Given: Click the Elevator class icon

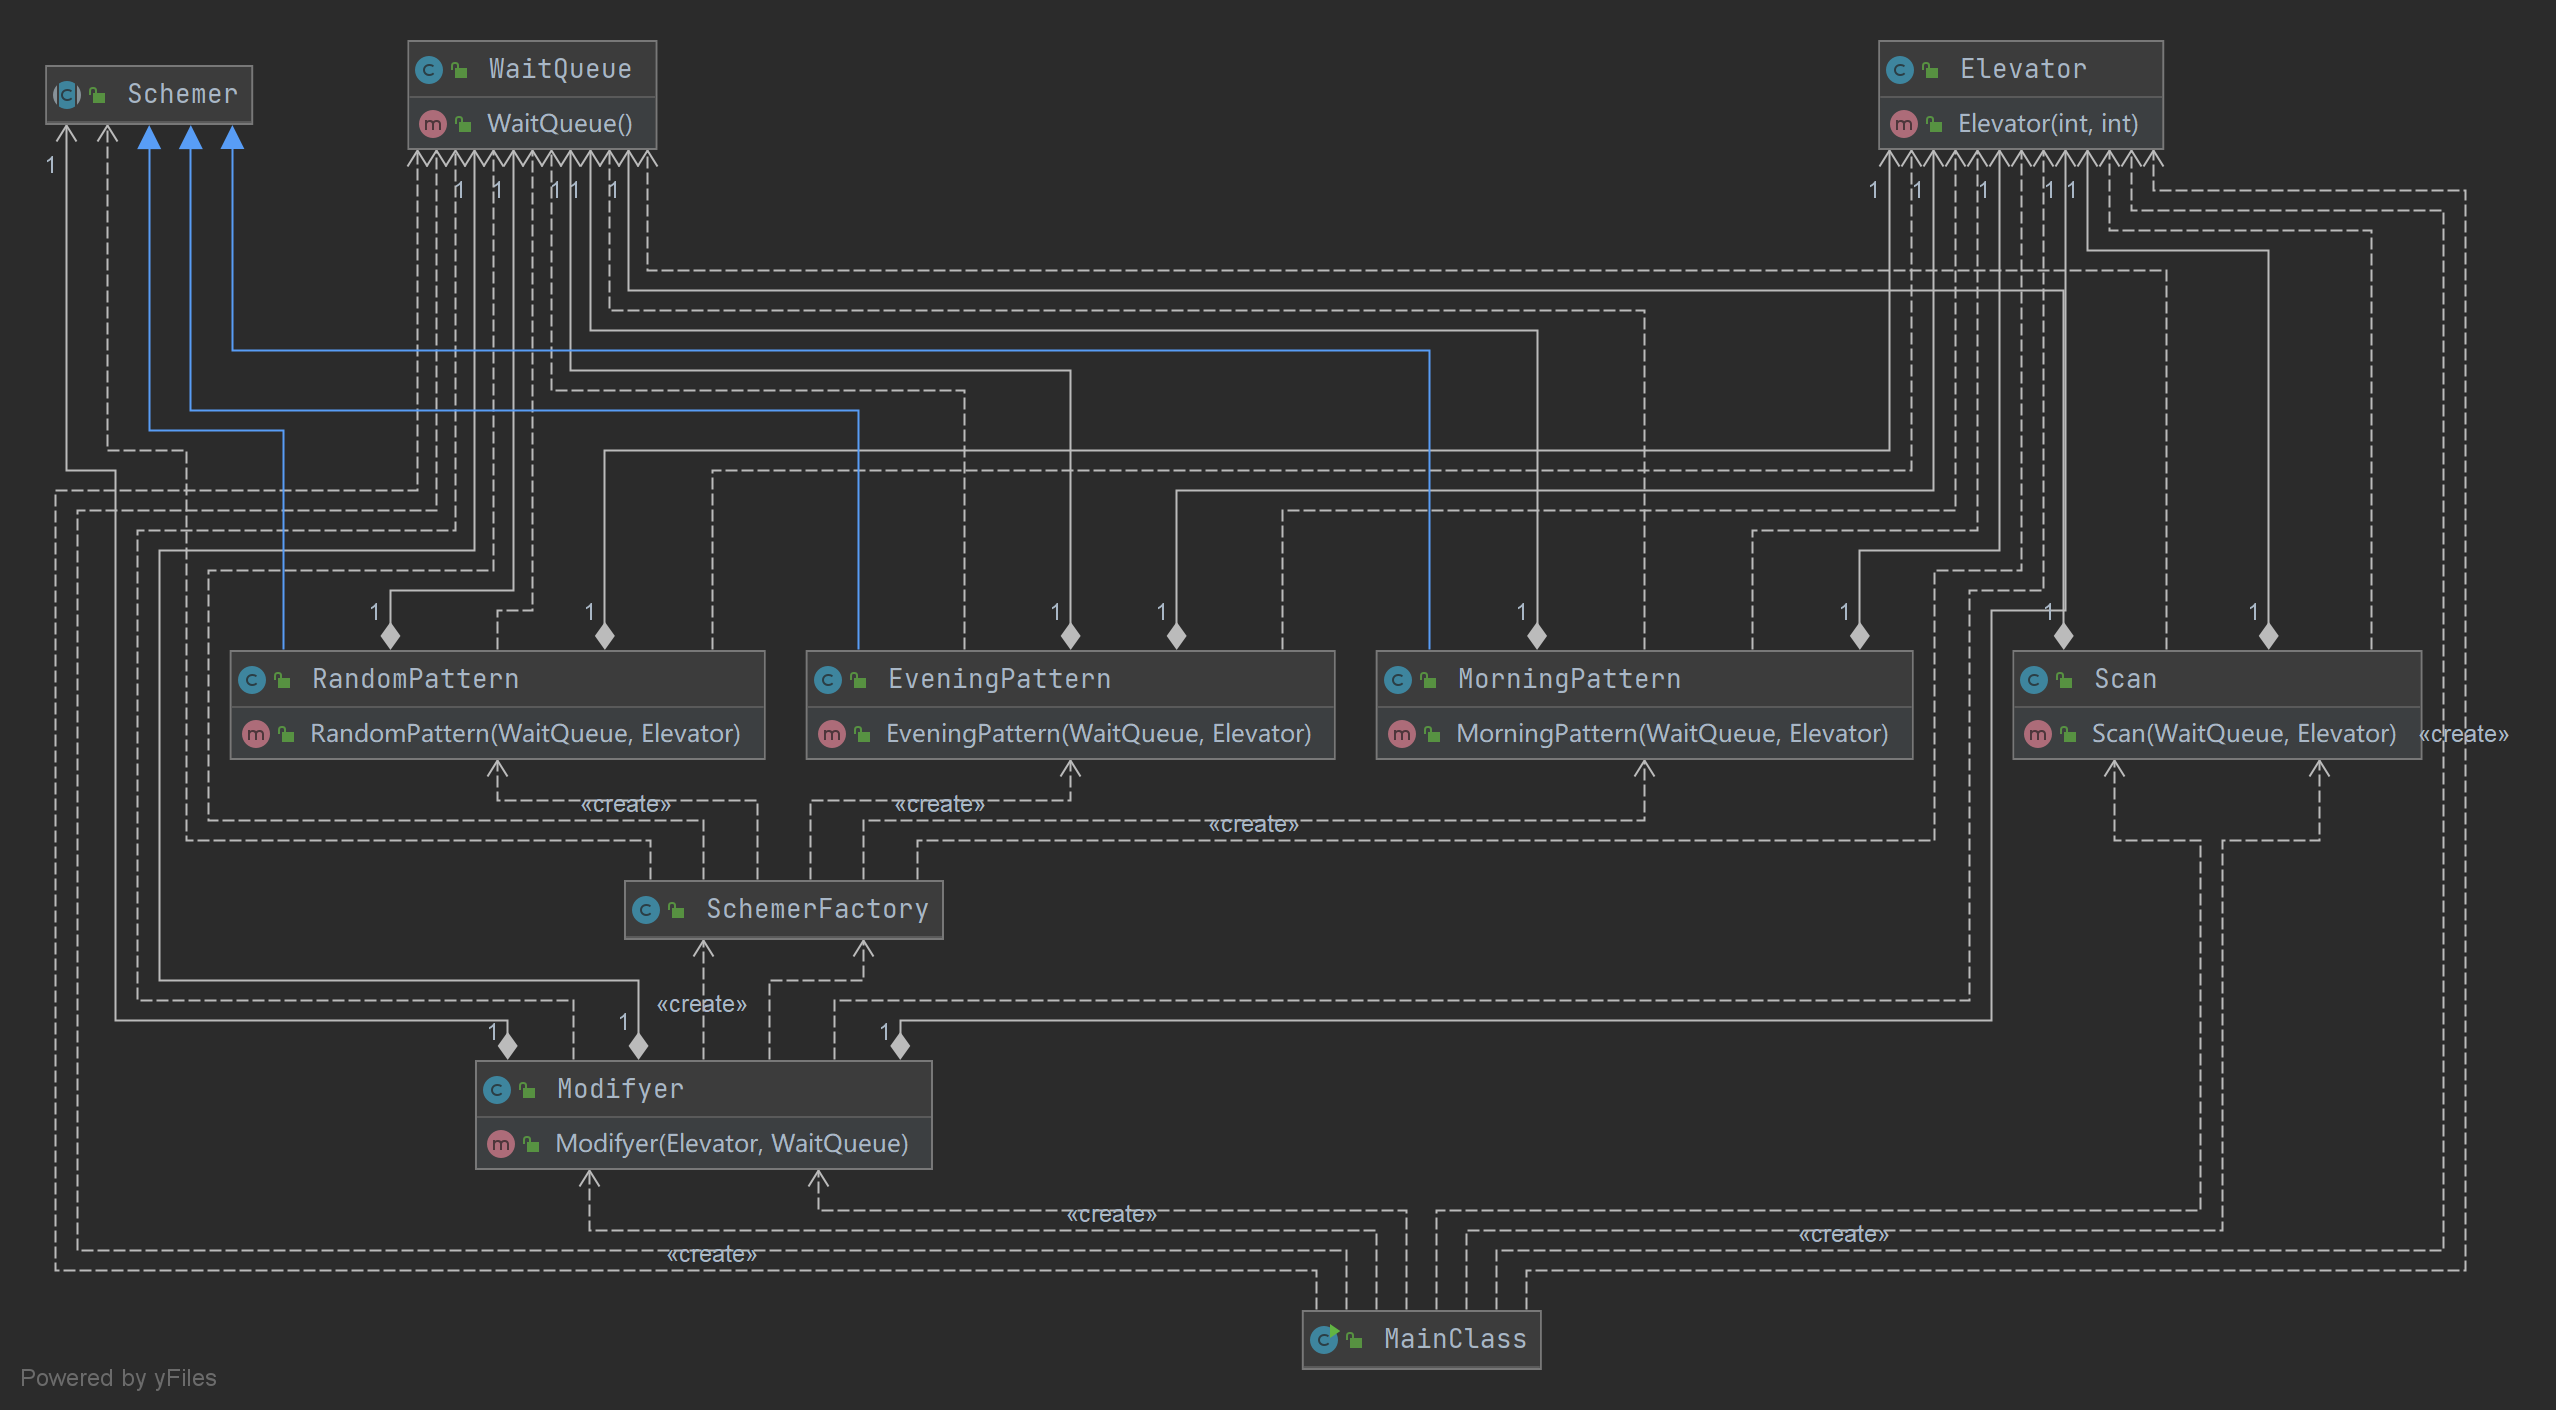Looking at the screenshot, I should [1900, 70].
